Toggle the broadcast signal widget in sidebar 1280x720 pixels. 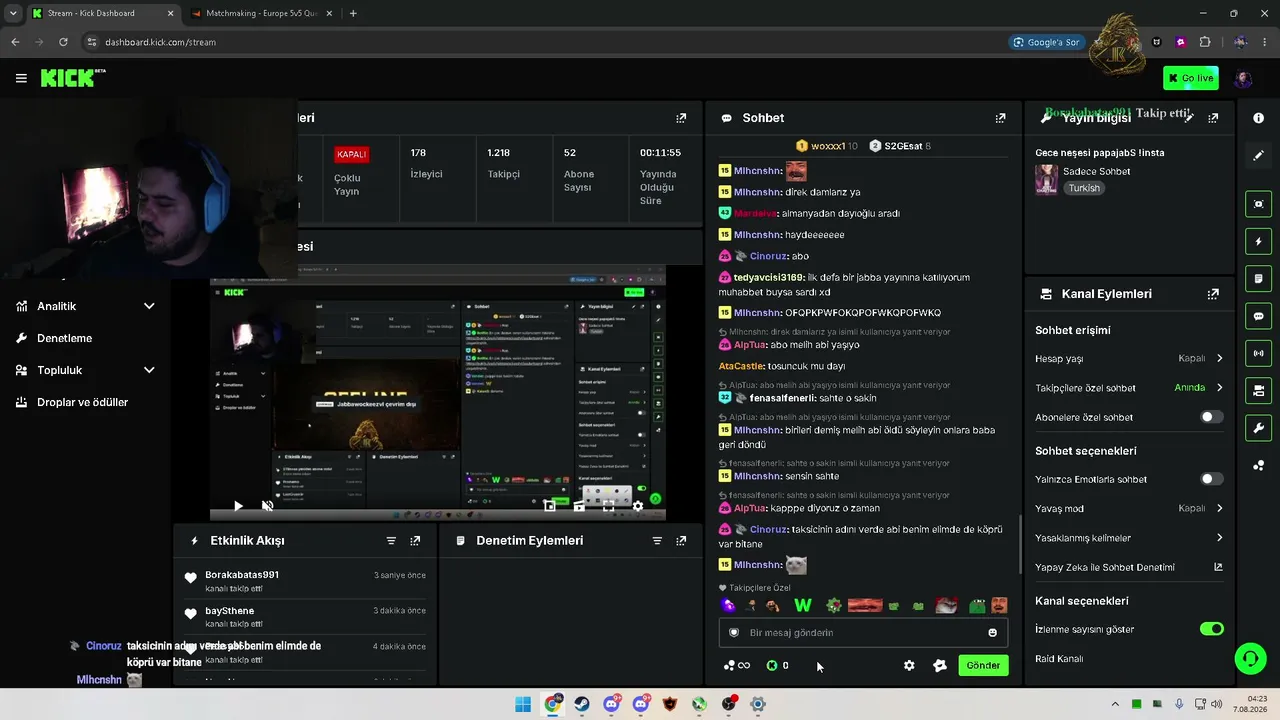pyautogui.click(x=1258, y=353)
